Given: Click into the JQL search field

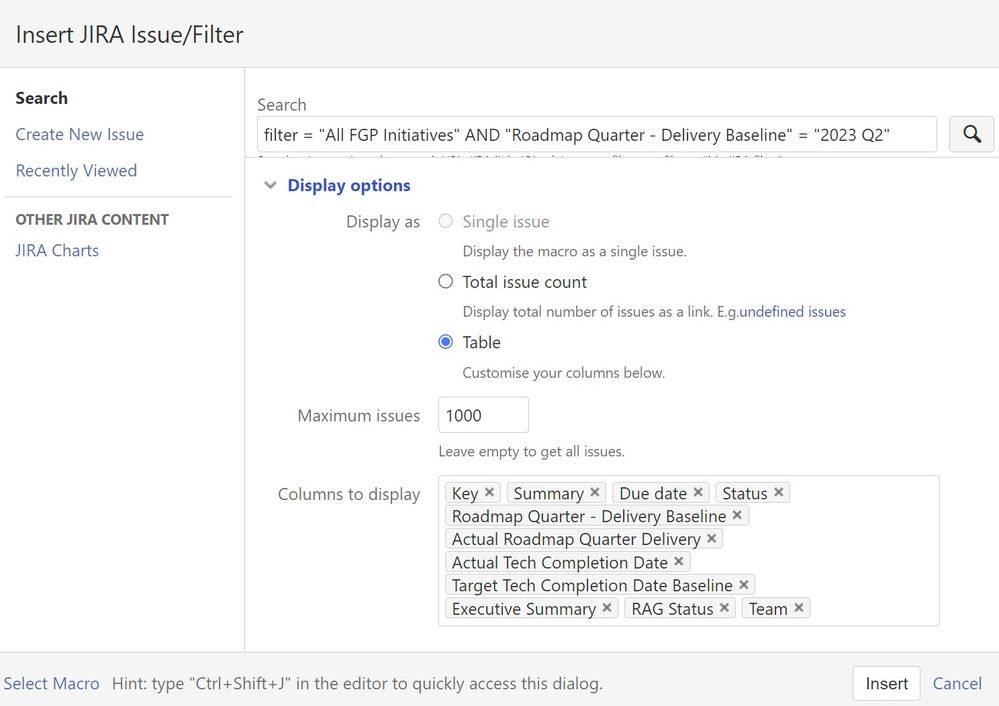Looking at the screenshot, I should 597,134.
